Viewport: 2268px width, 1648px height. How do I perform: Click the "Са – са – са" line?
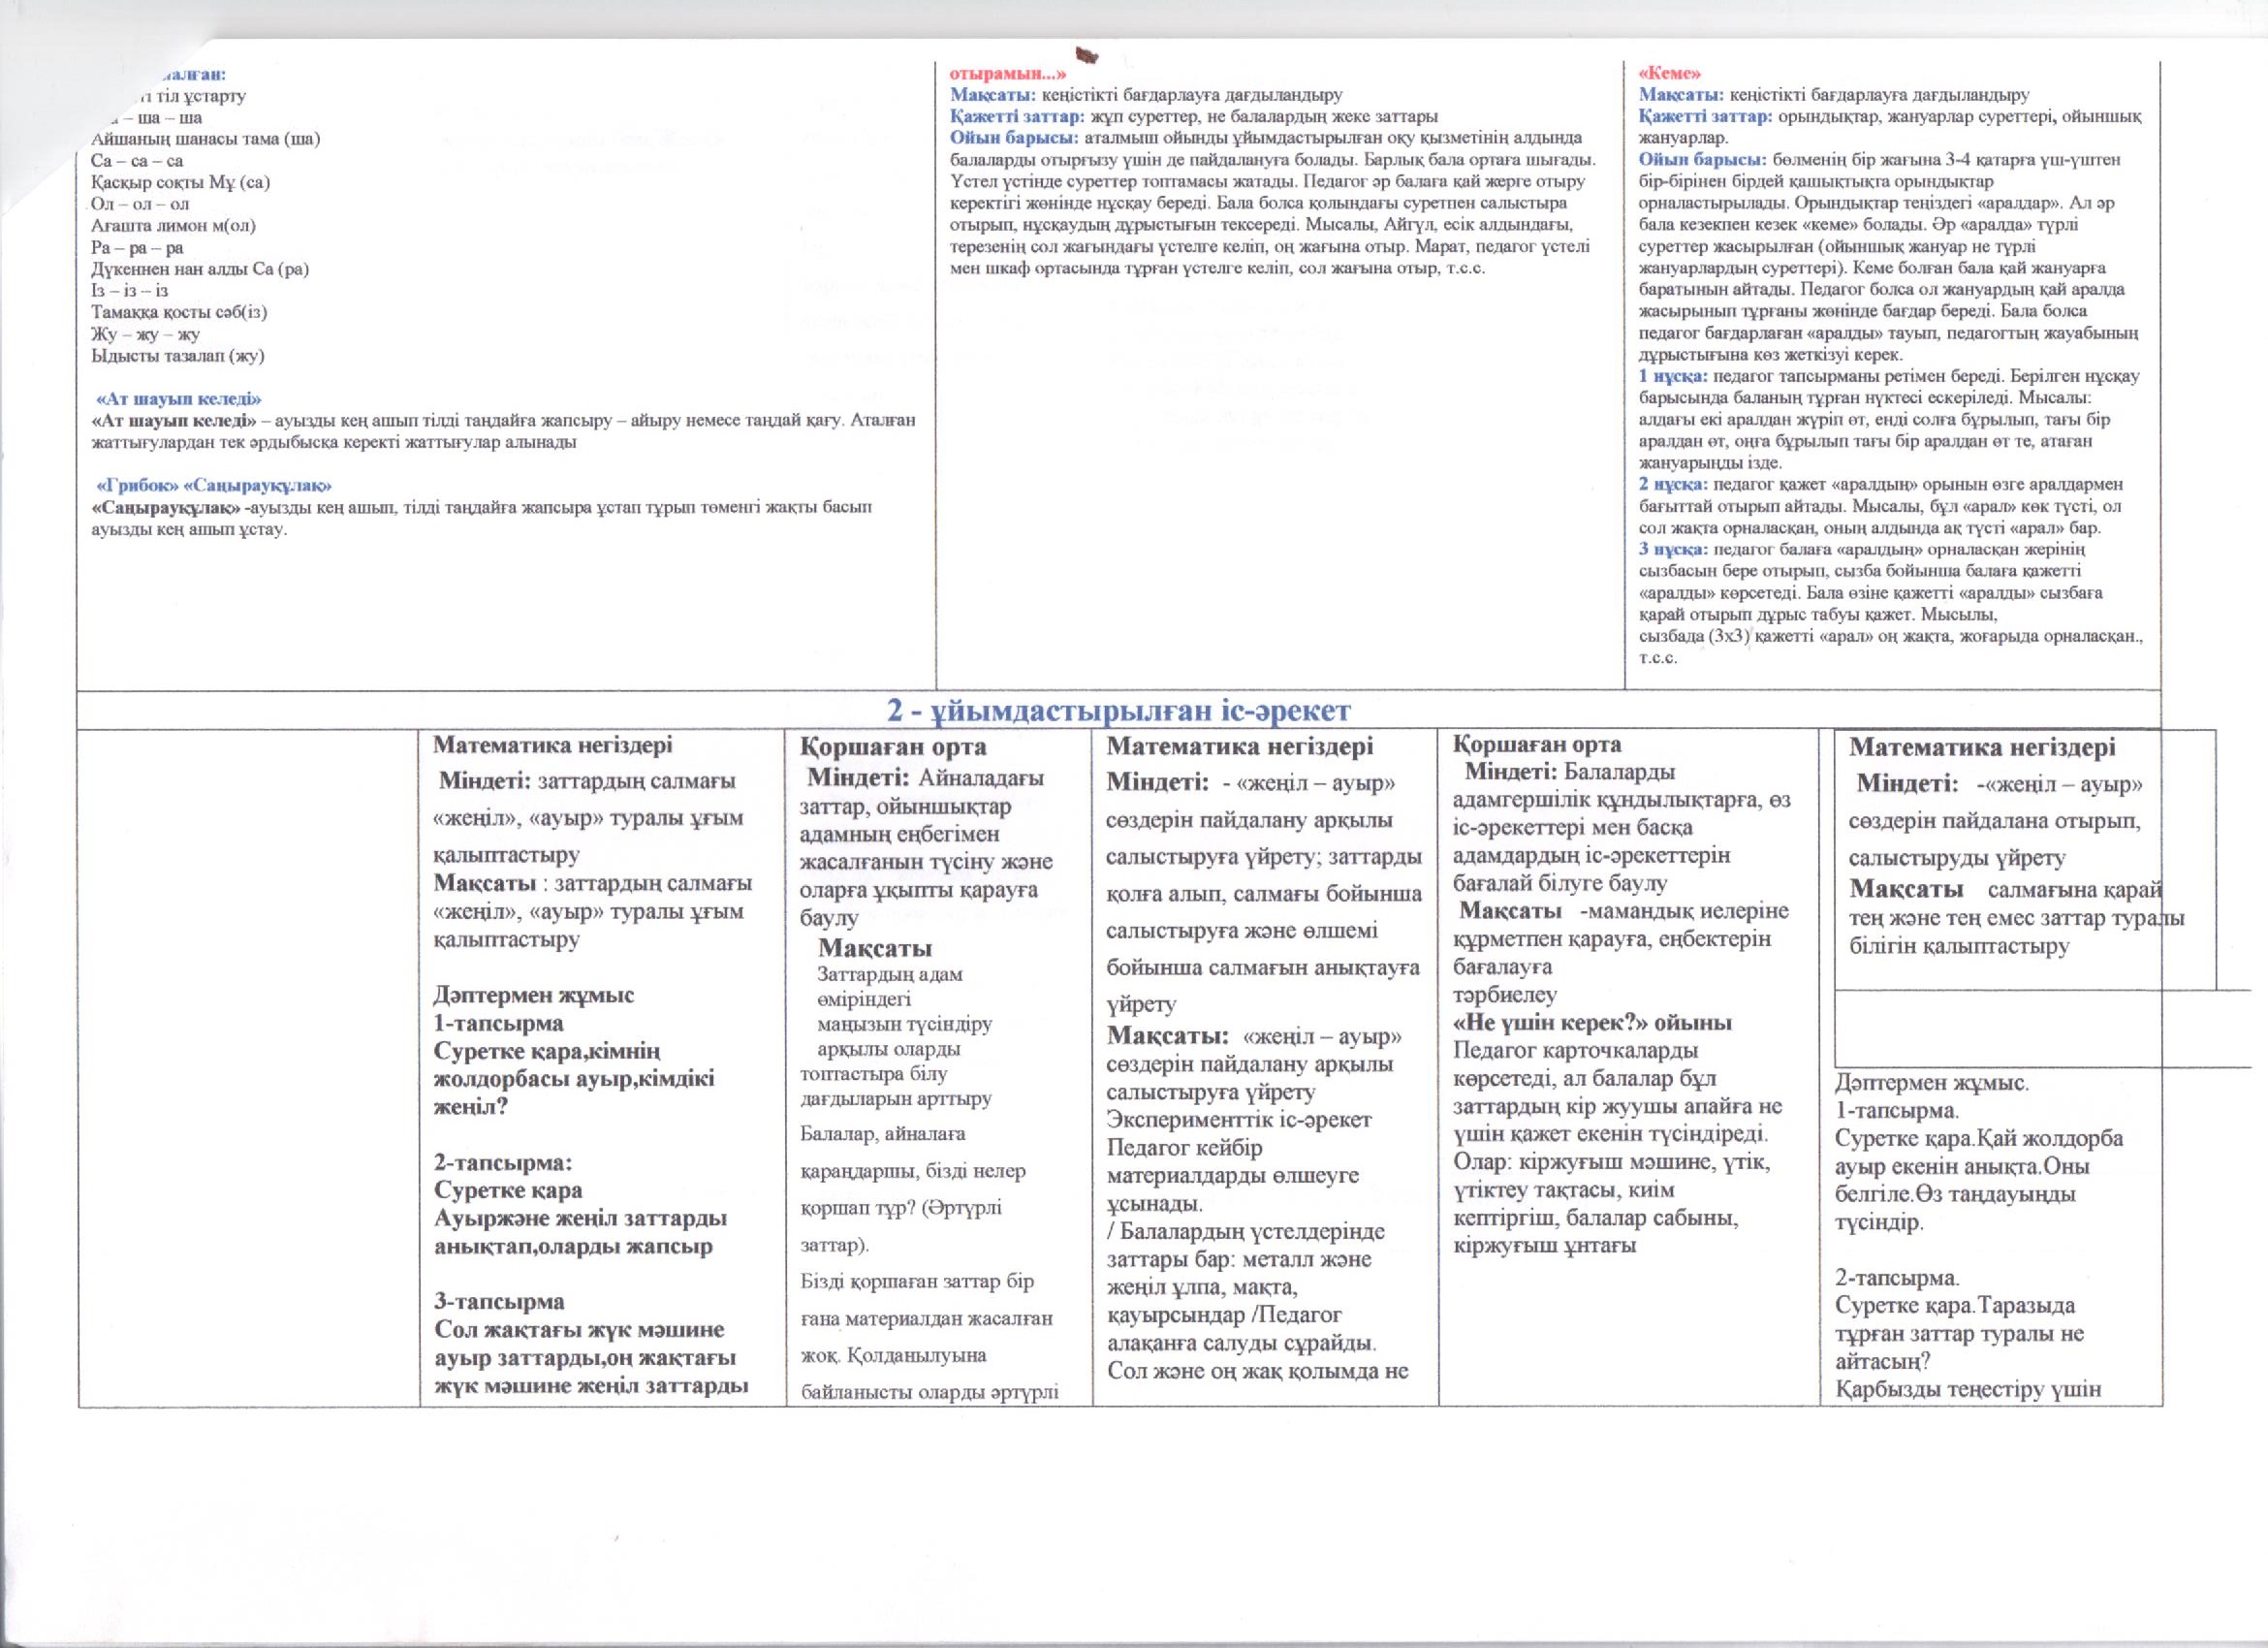click(x=136, y=161)
